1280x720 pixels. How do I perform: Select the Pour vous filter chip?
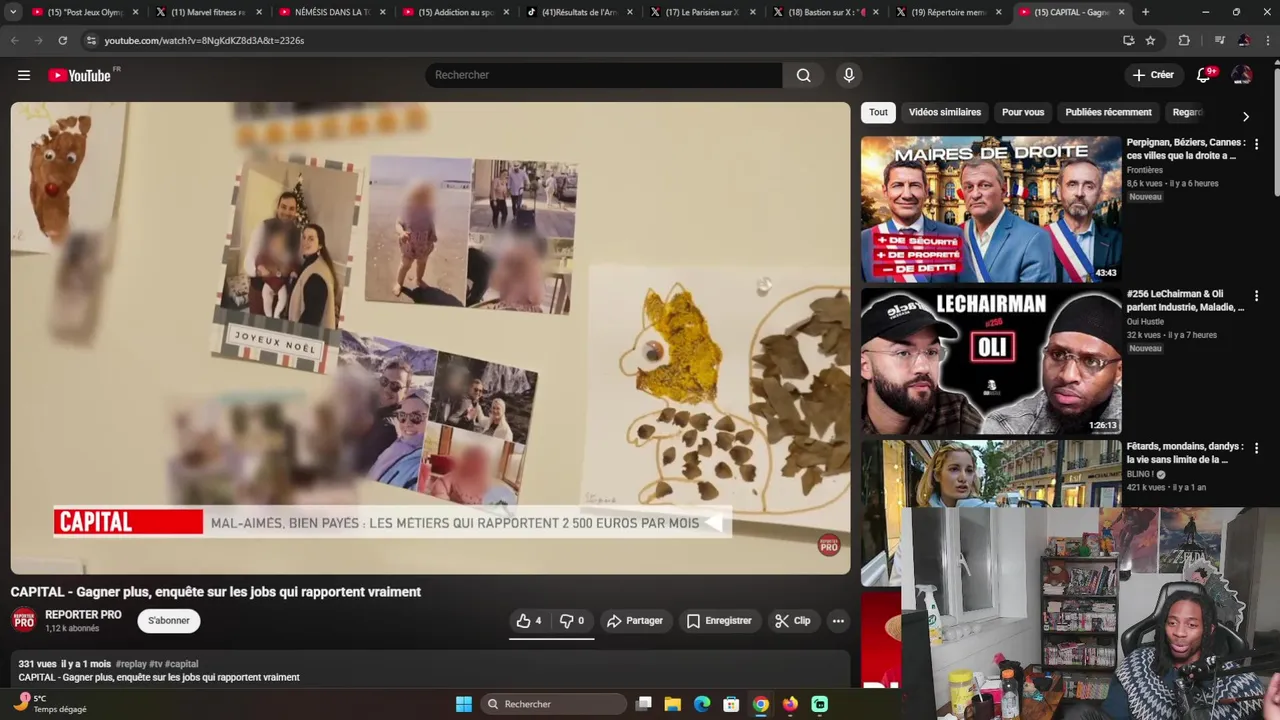coord(1022,112)
